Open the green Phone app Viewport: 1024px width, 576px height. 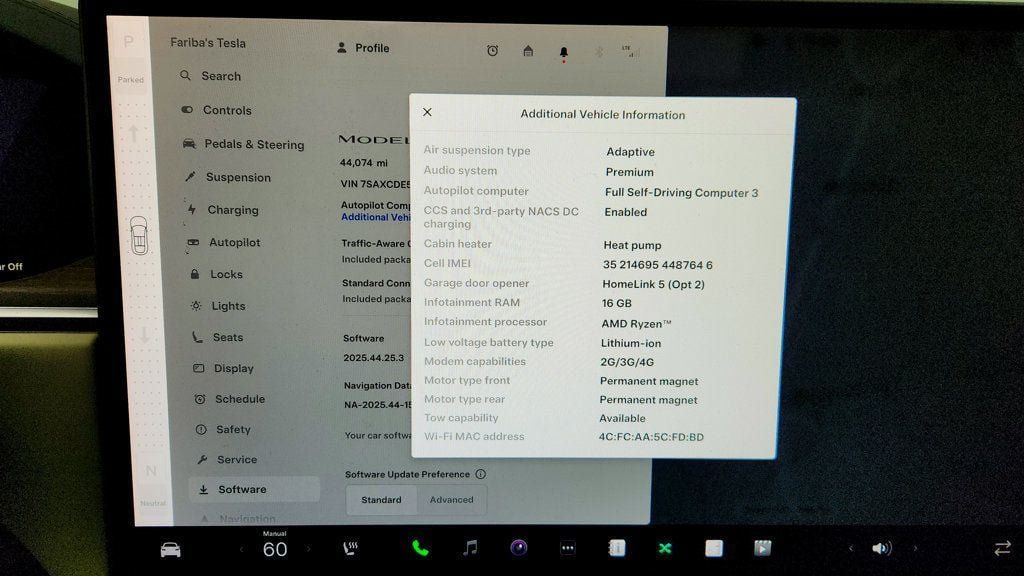pos(420,548)
